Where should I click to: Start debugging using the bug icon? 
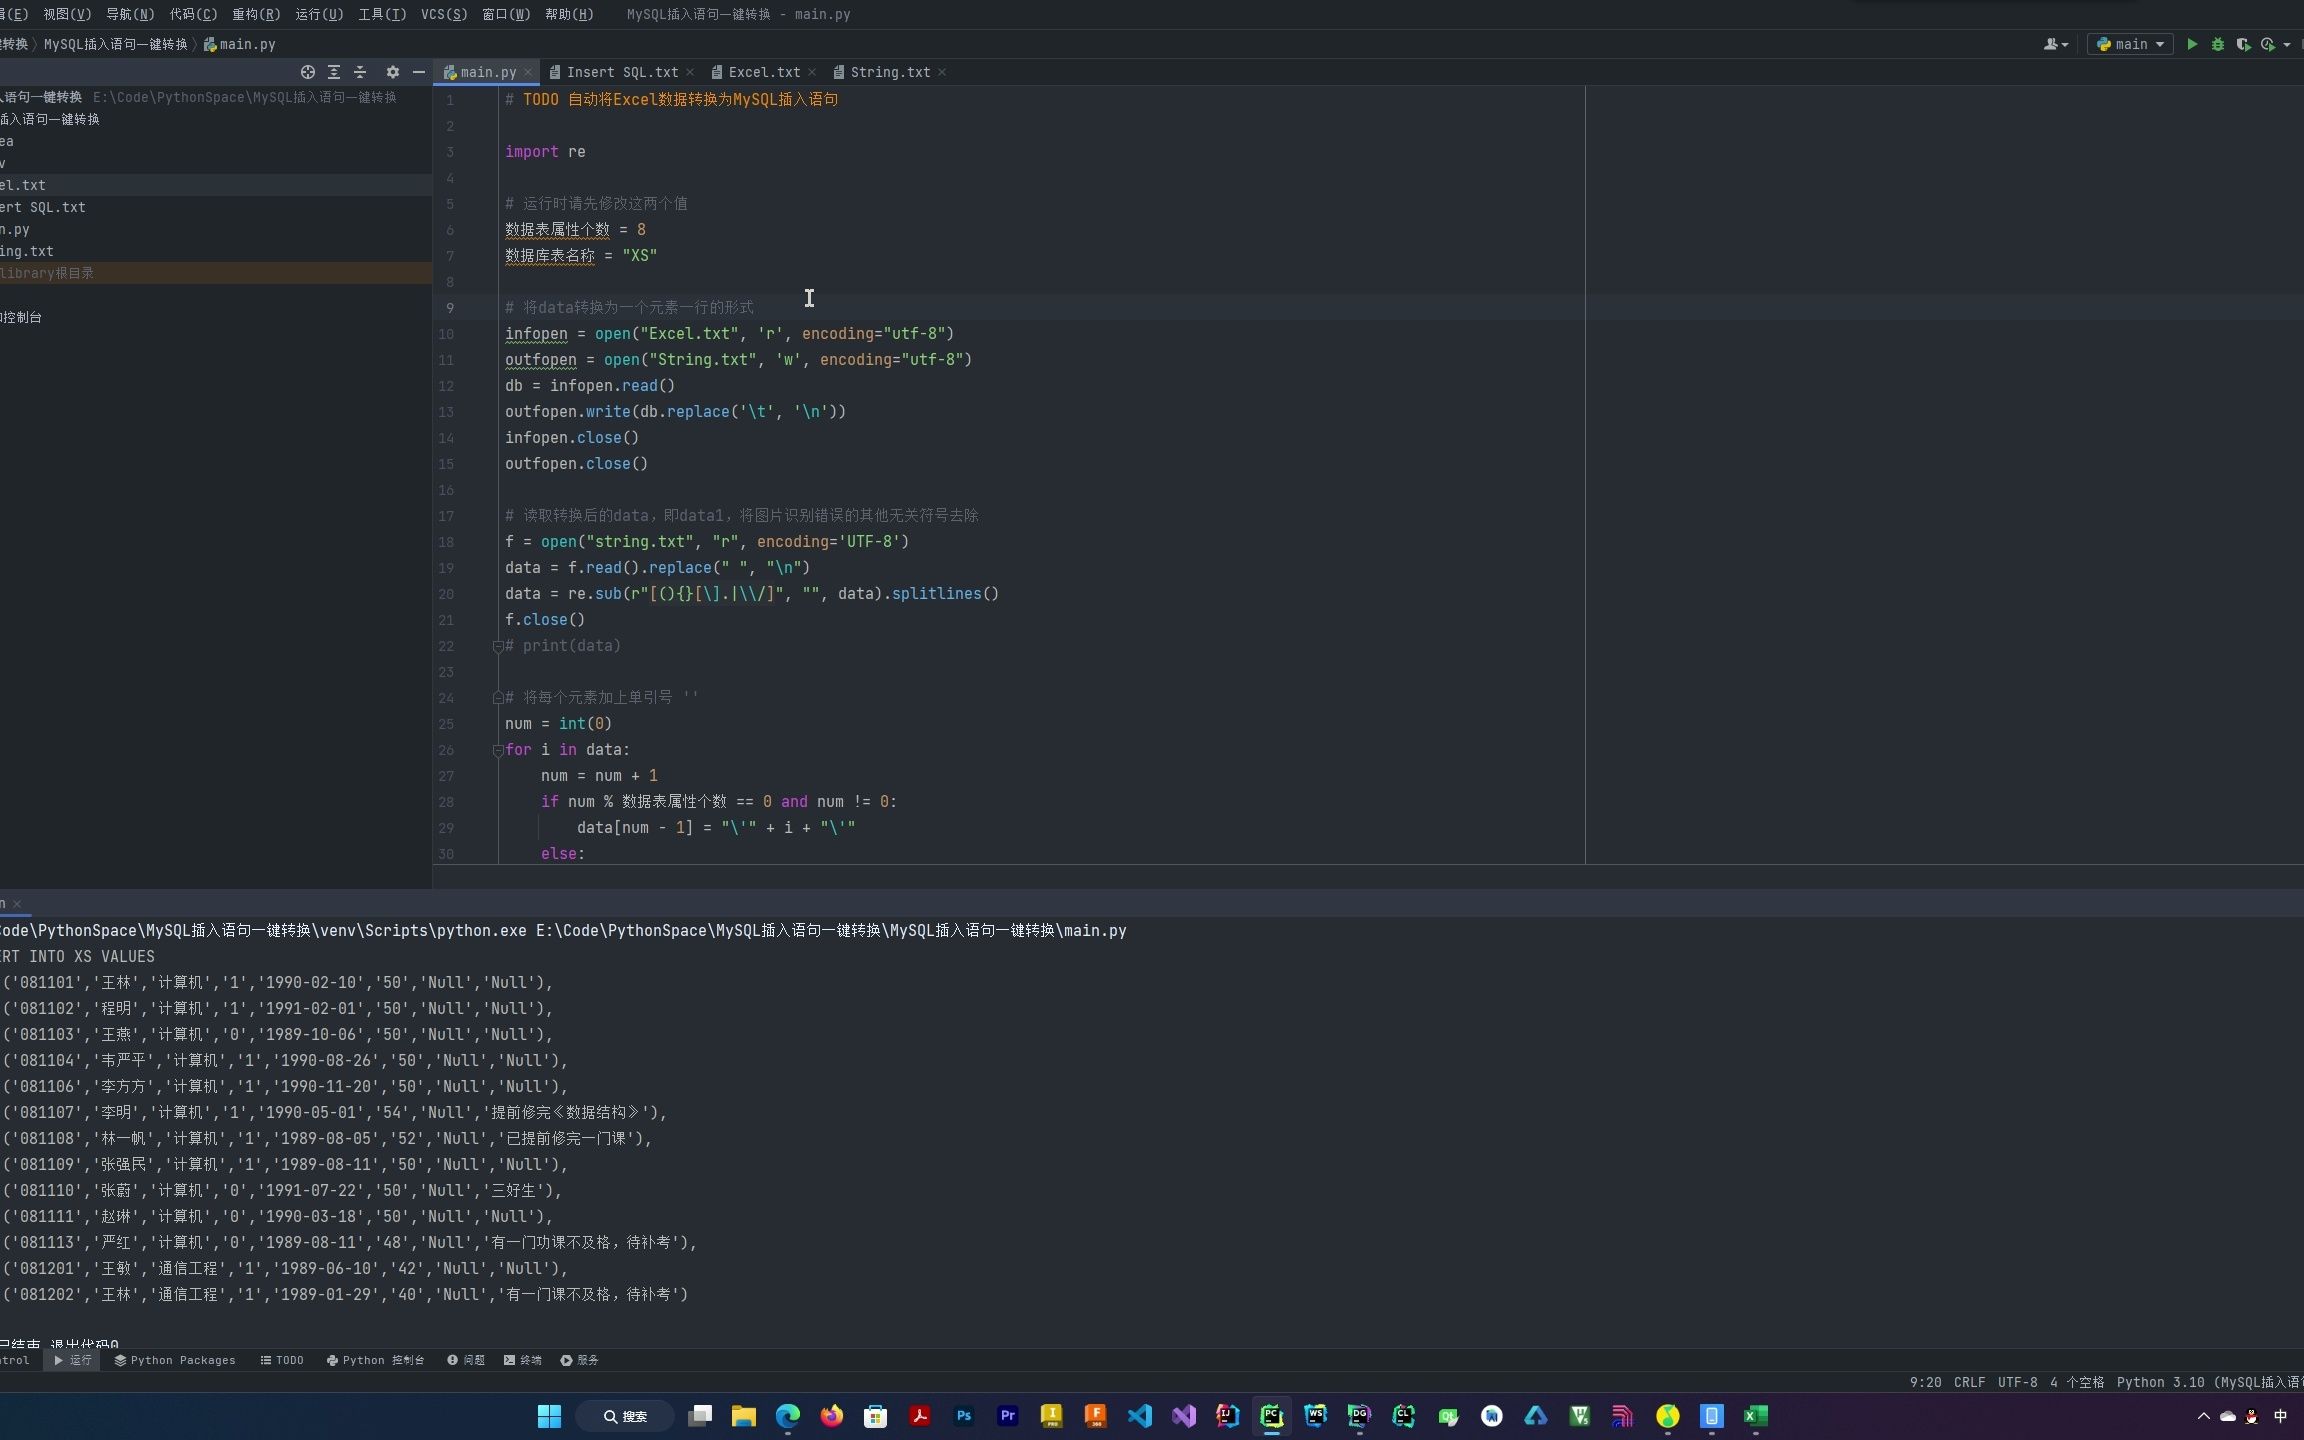(x=2218, y=44)
